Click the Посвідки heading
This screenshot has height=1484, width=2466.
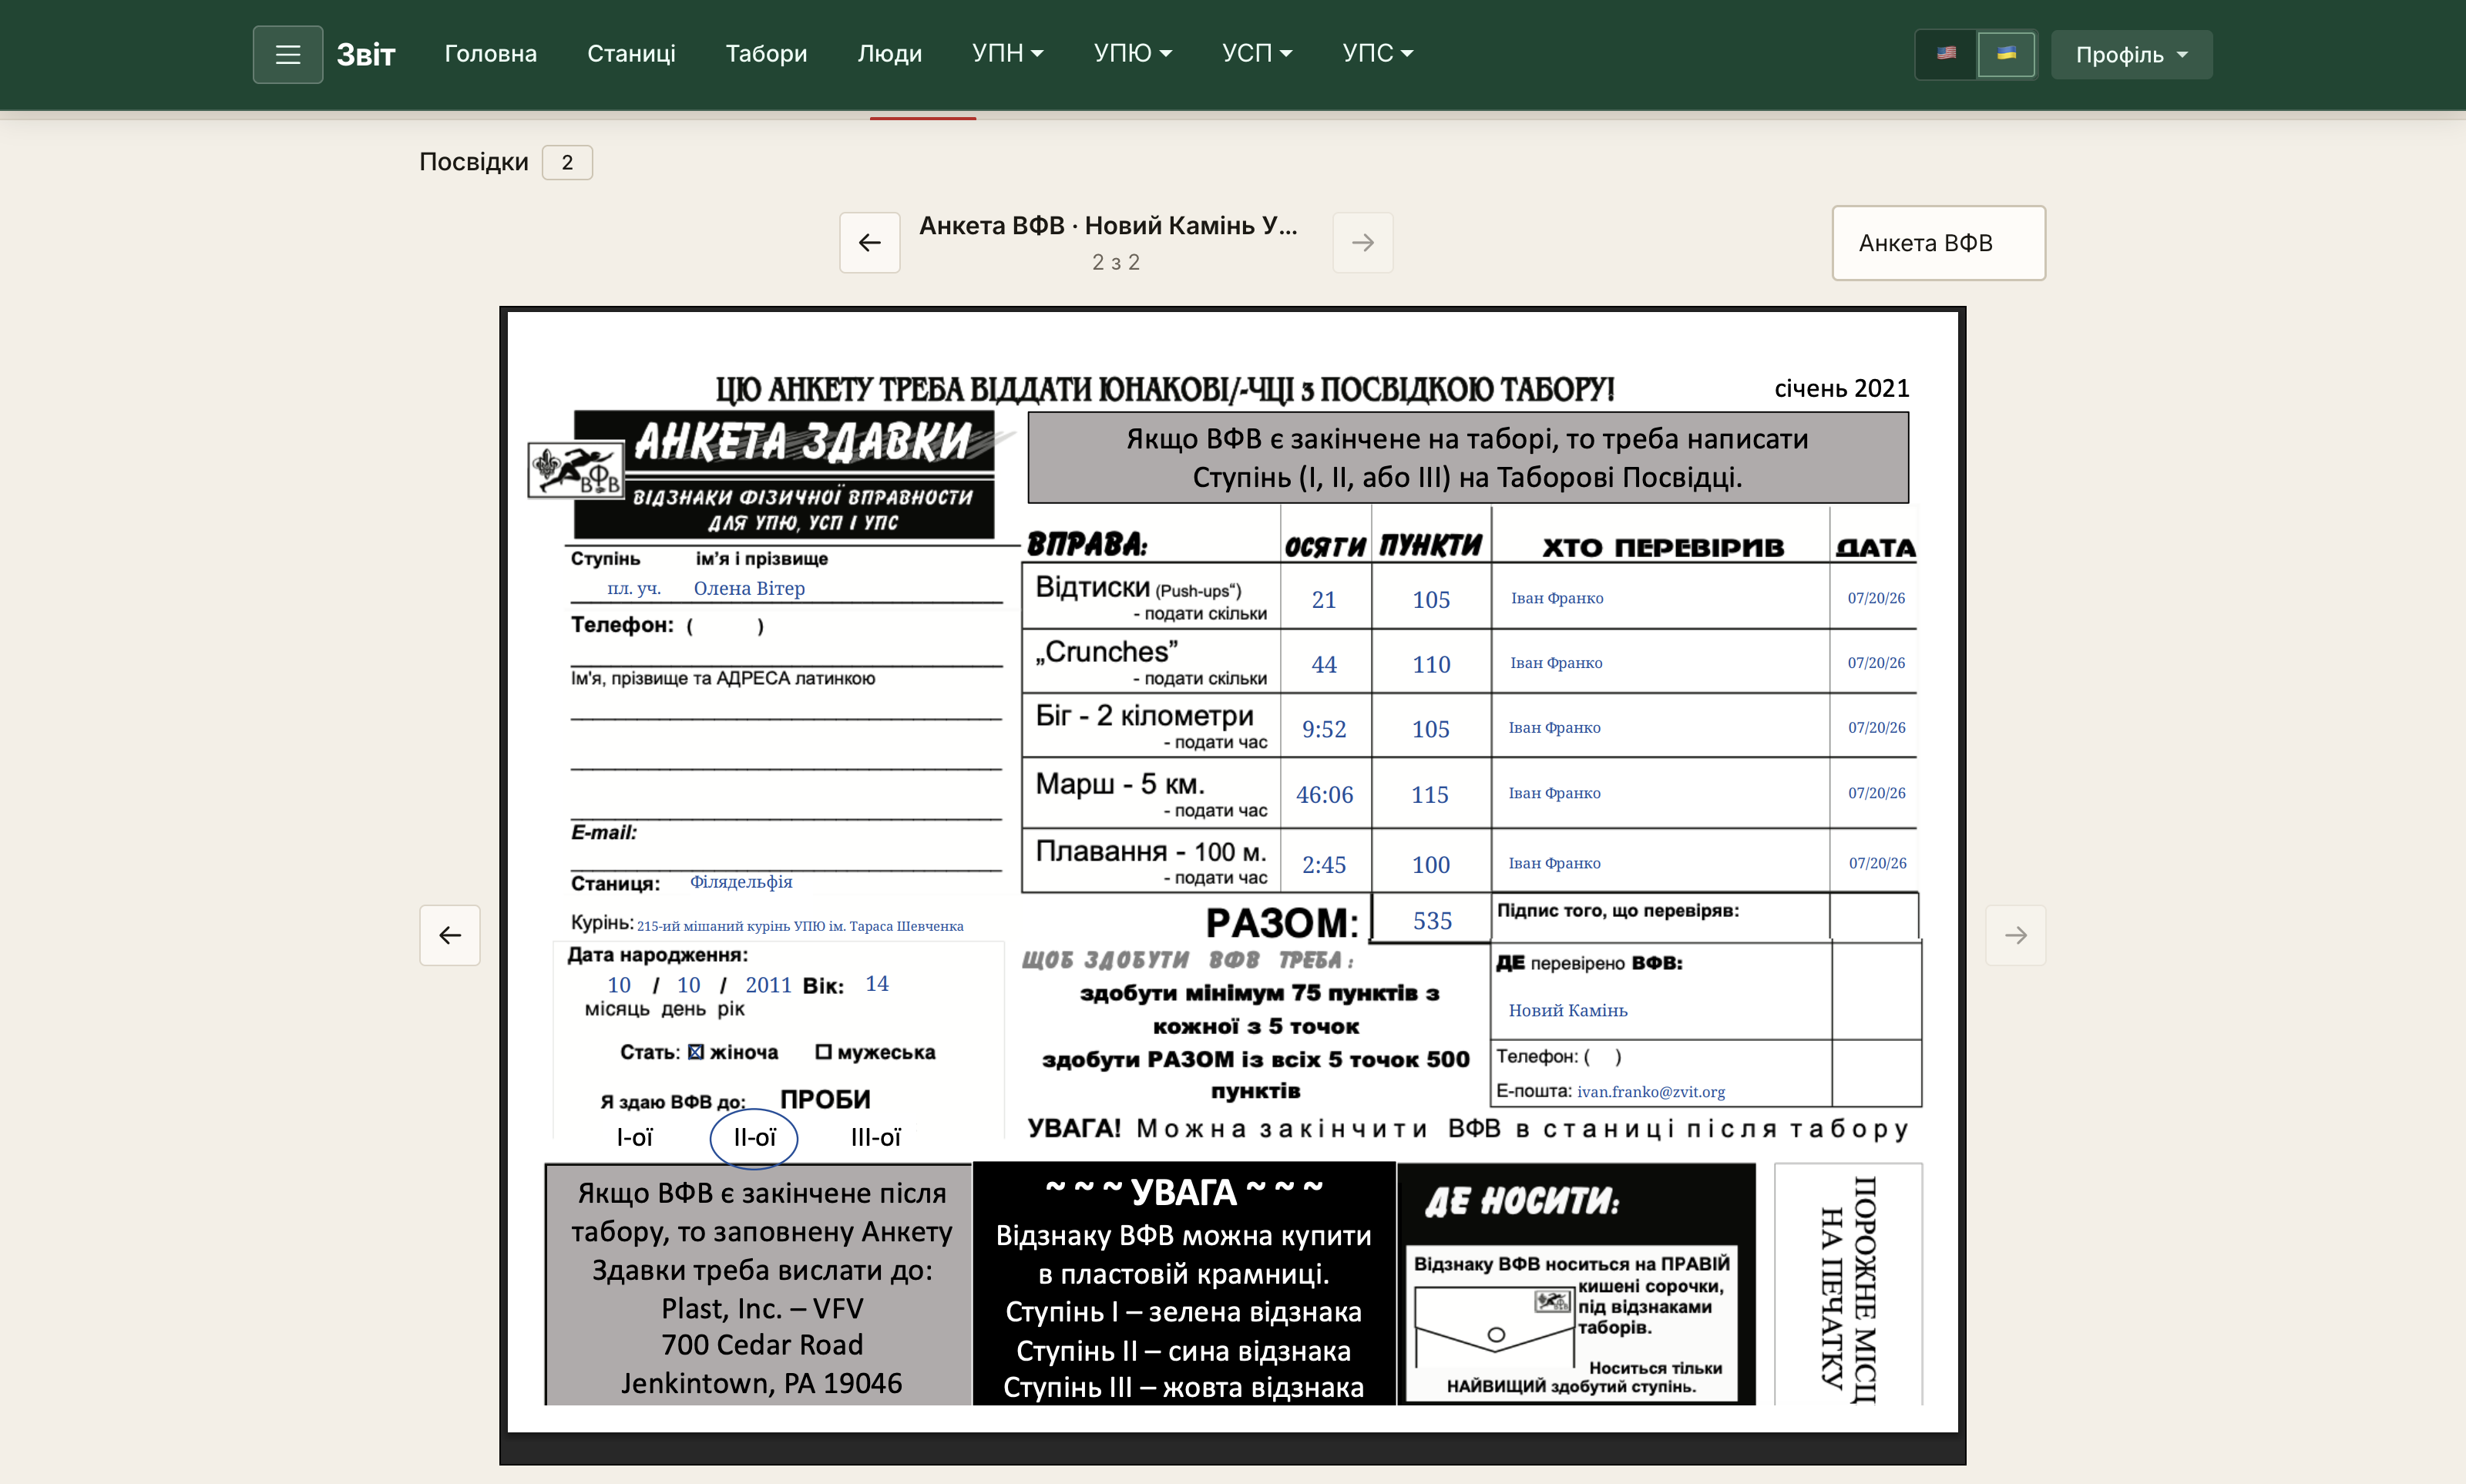coord(473,162)
